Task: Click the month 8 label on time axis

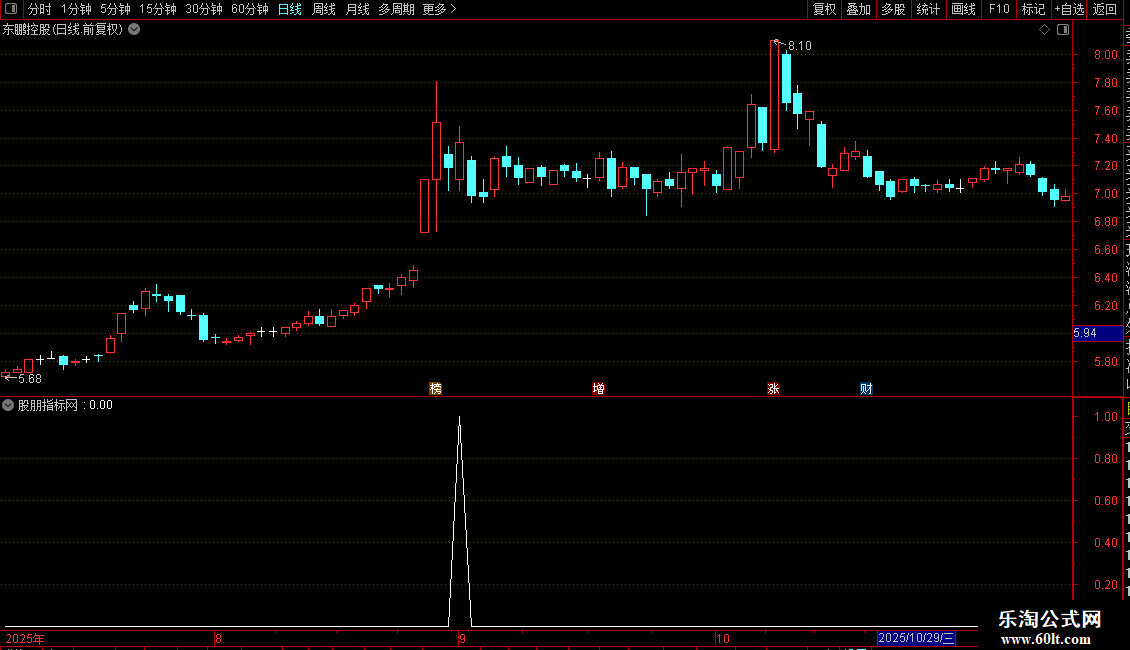Action: [x=218, y=638]
